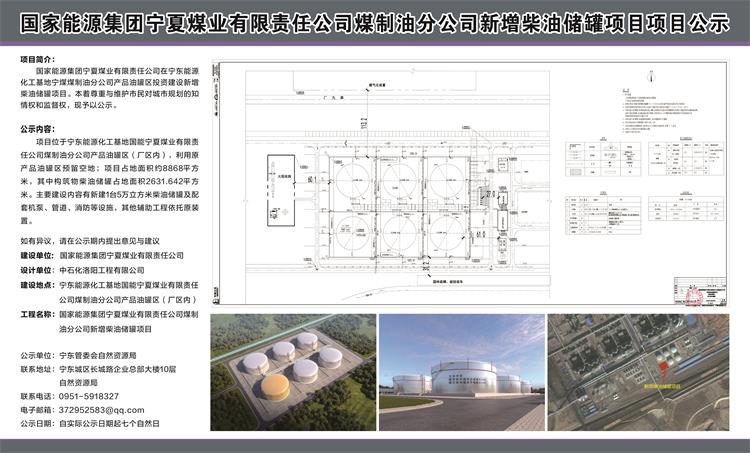Click the red approval stamp on the drawing
This screenshot has height=453, width=750.
pyautogui.click(x=693, y=297)
